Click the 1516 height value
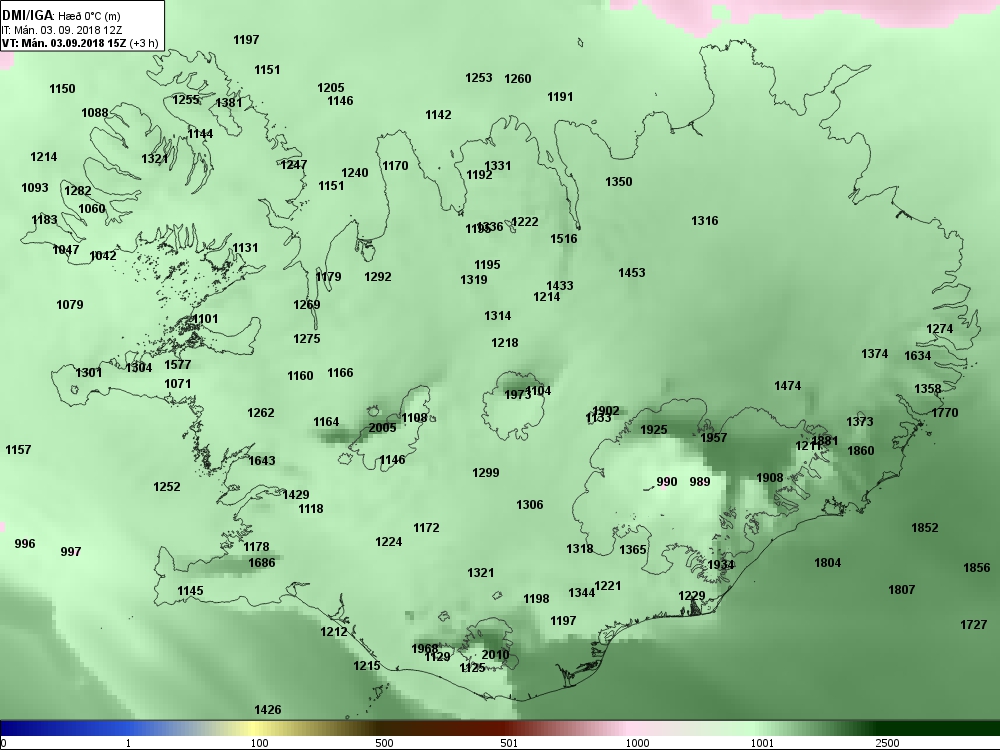1000x750 pixels. pos(564,239)
